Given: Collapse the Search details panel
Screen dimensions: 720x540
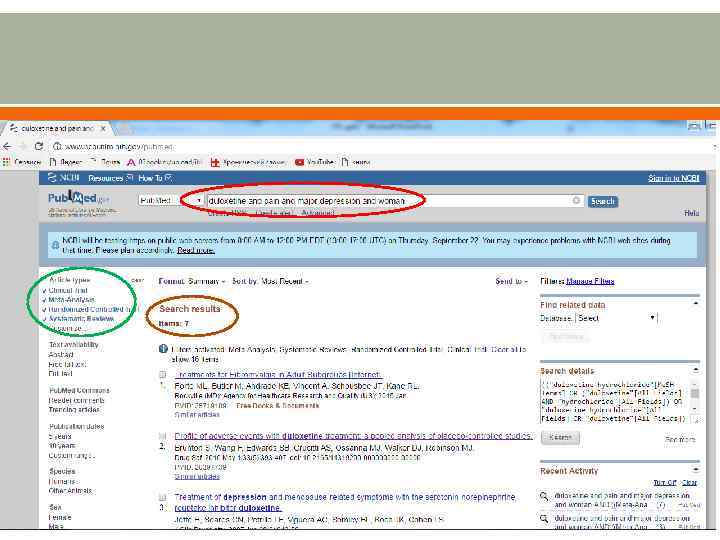Looking at the screenshot, I should point(696,370).
